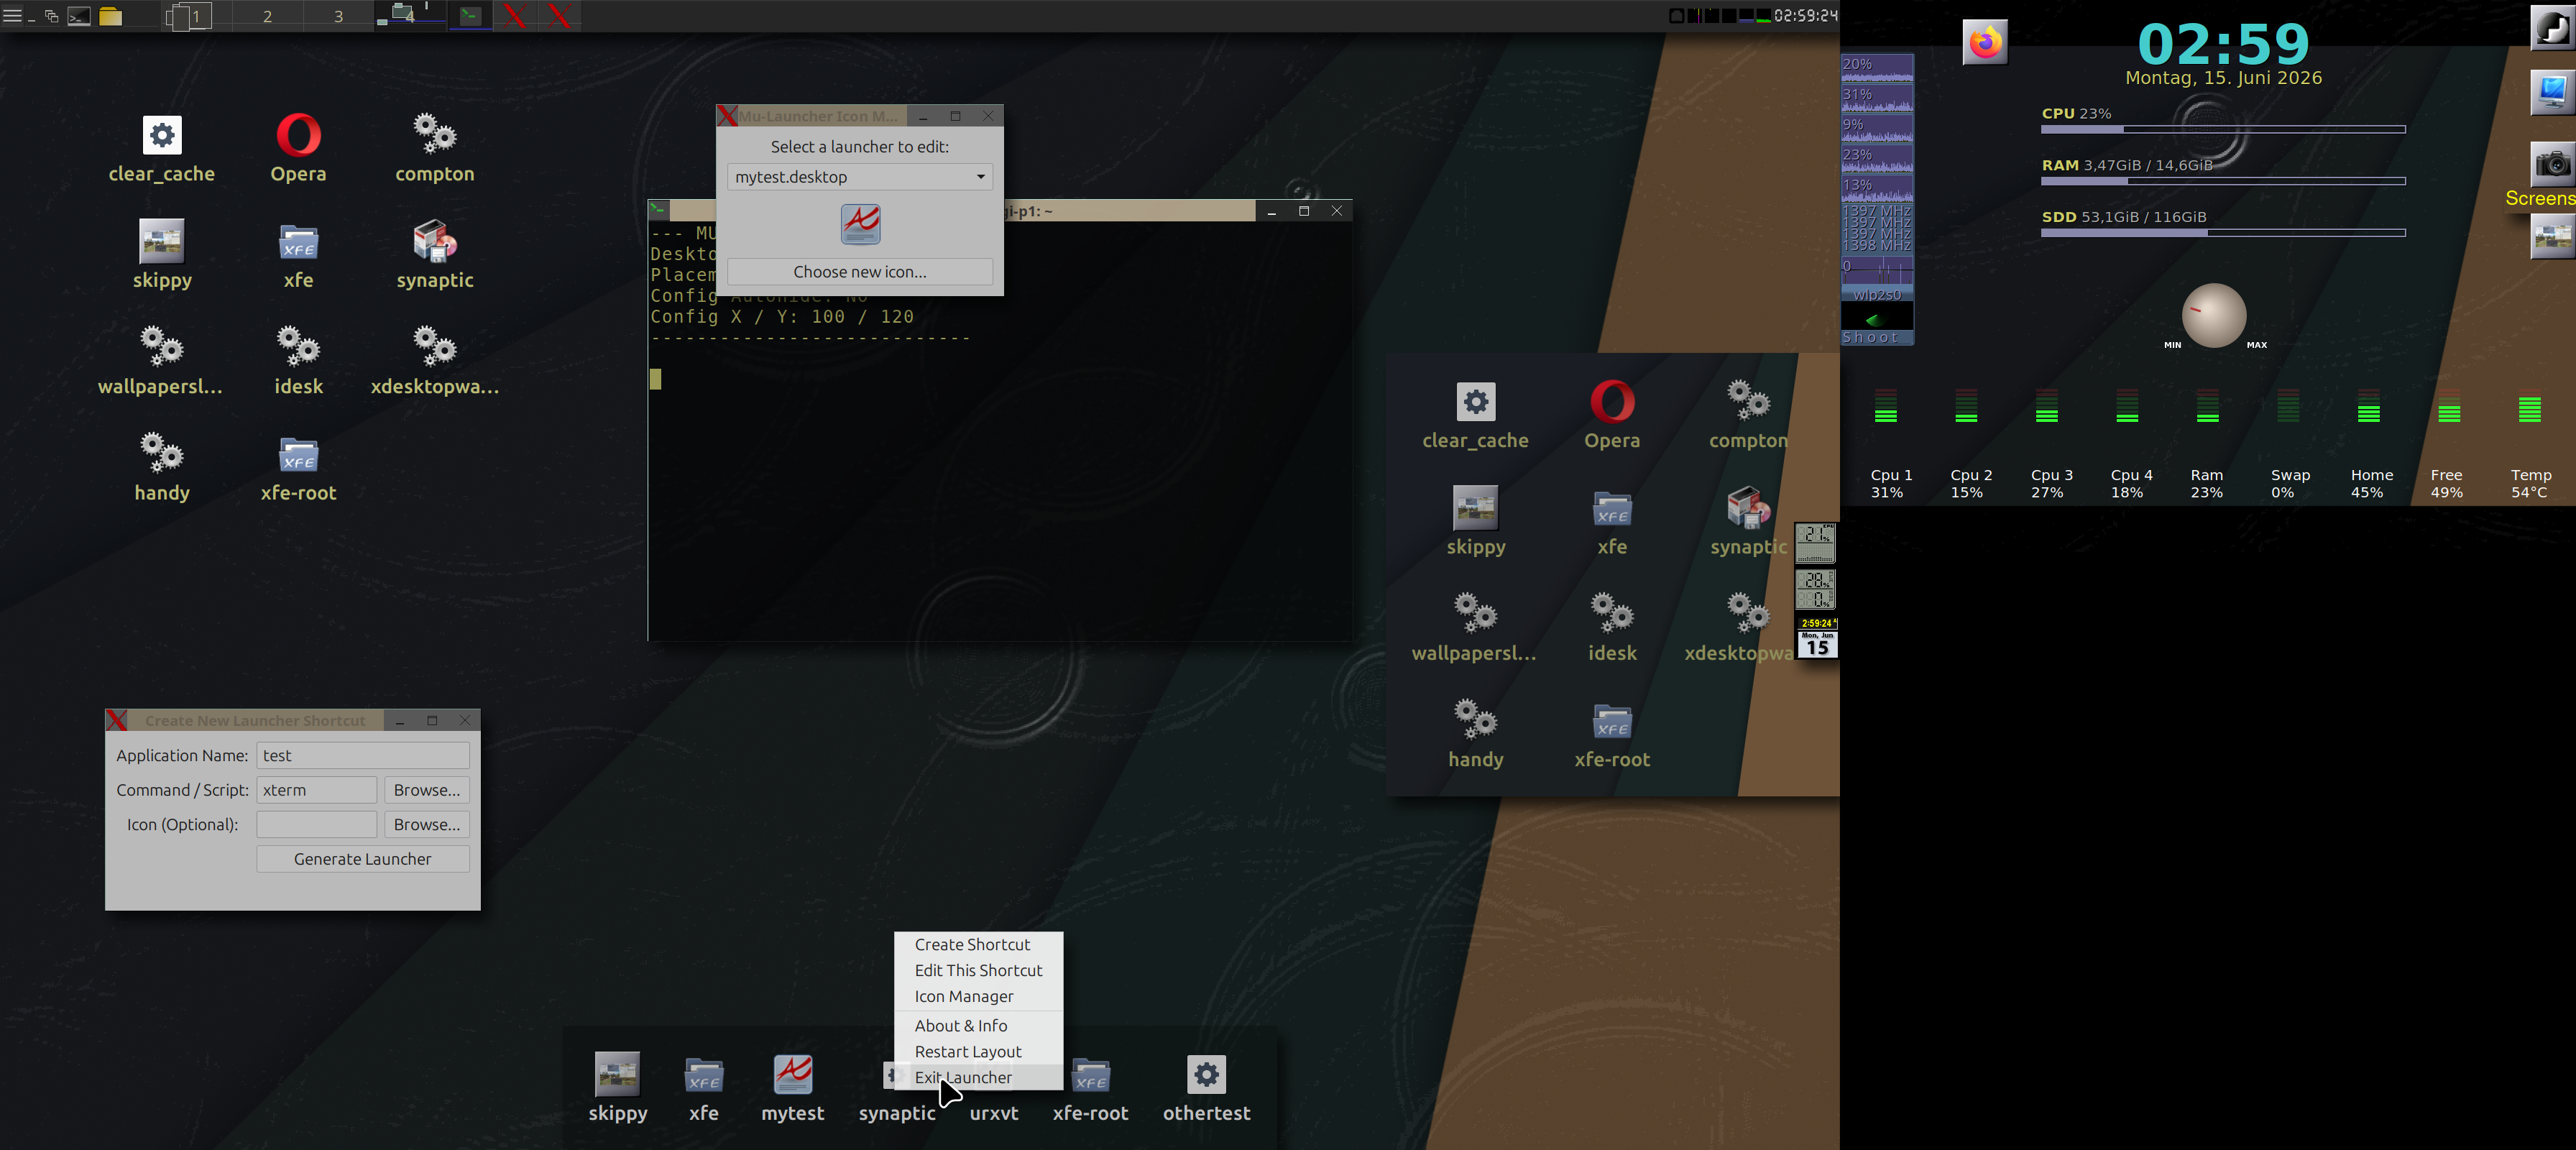Click the launcher icon preview in Icon Manager
Screen dimensions: 2576x1150
click(x=860, y=224)
